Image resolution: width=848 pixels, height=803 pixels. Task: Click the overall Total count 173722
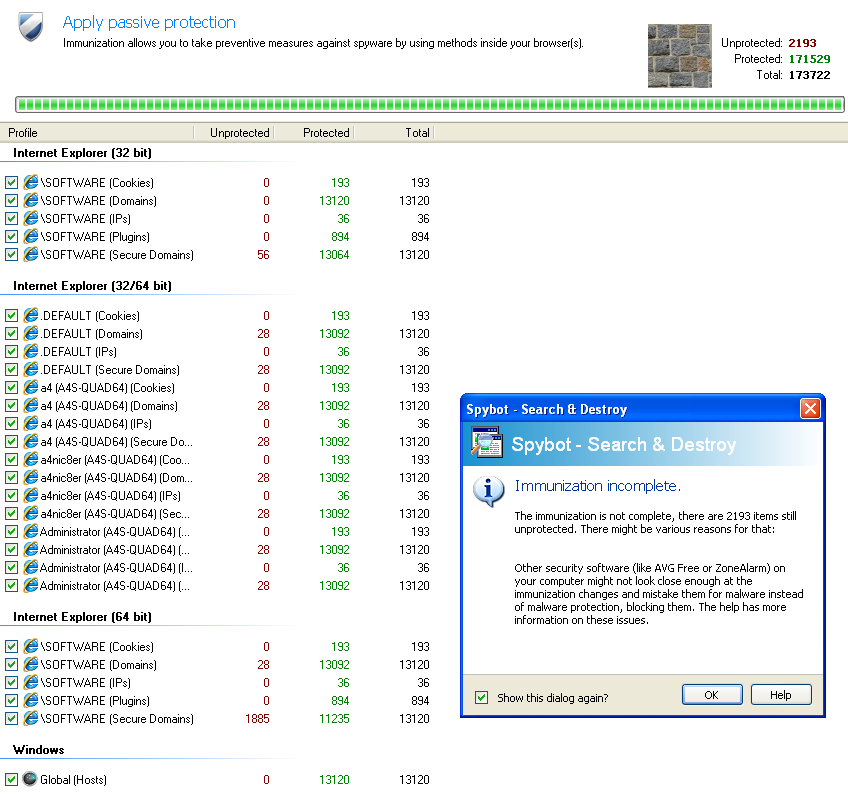pyautogui.click(x=810, y=75)
